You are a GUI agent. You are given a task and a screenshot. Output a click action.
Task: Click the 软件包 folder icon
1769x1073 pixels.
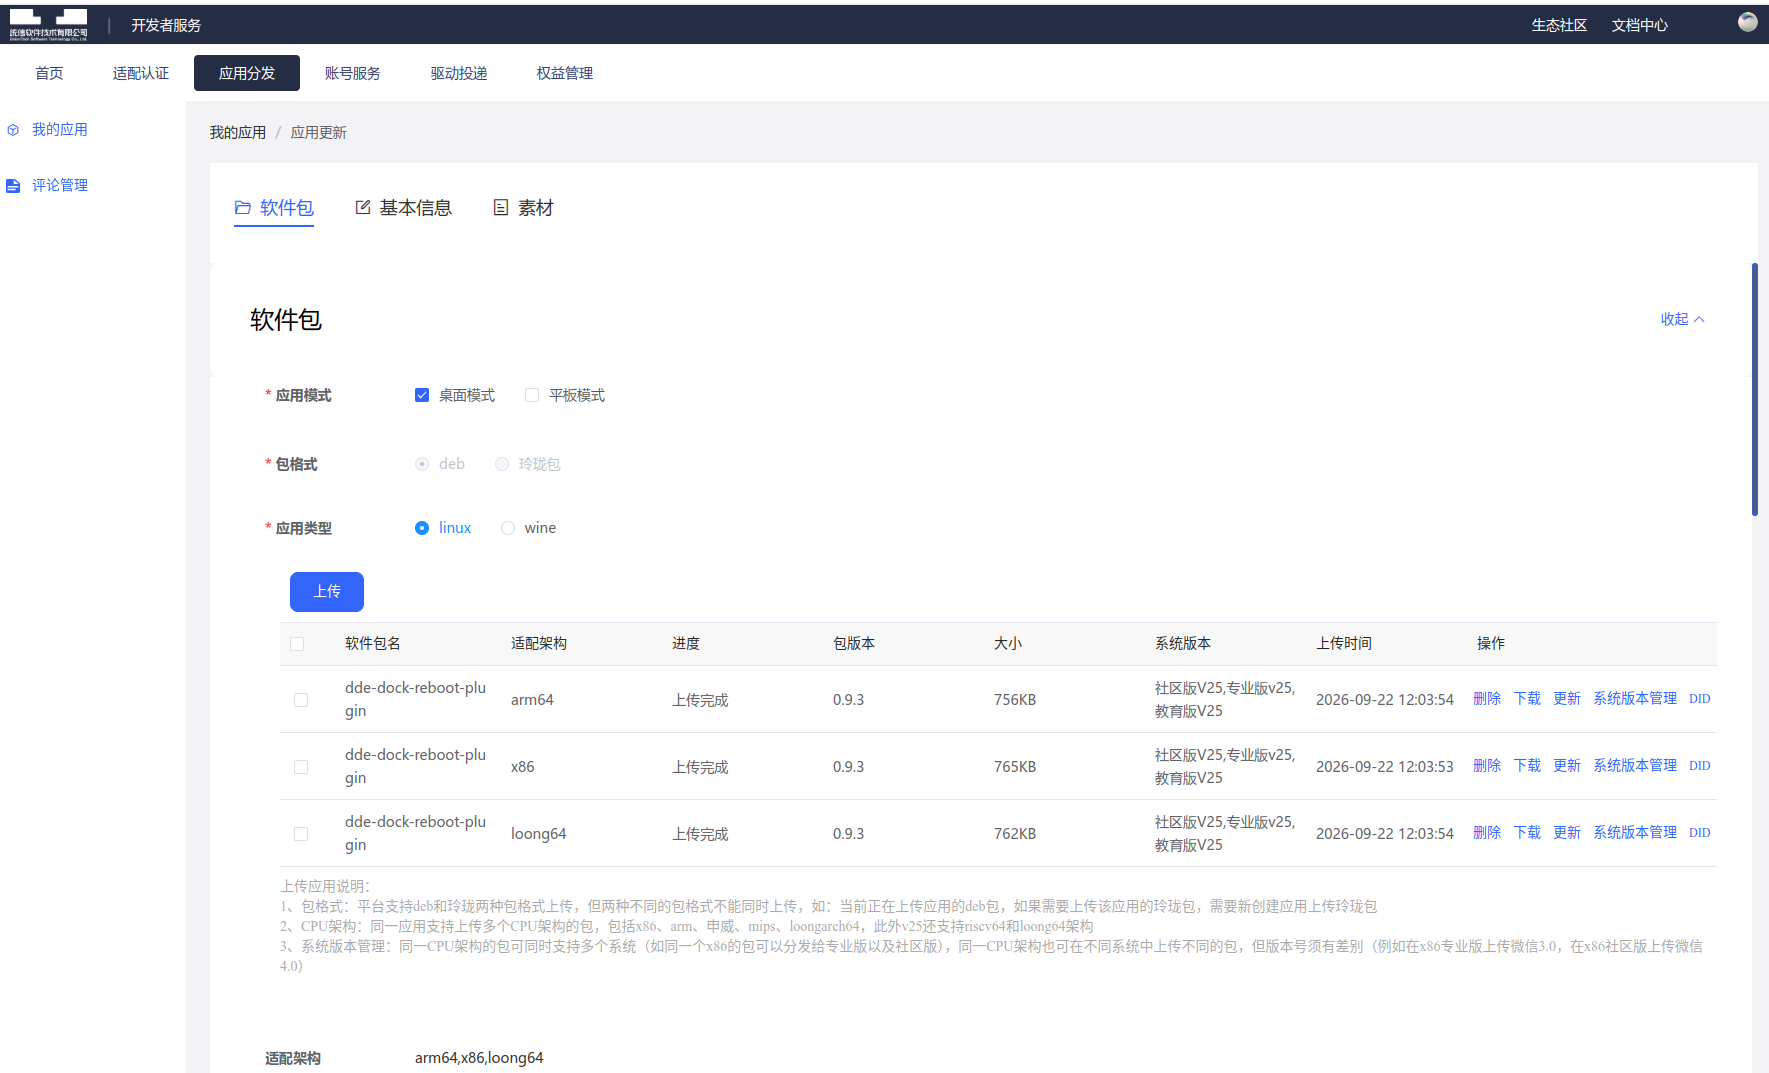243,208
